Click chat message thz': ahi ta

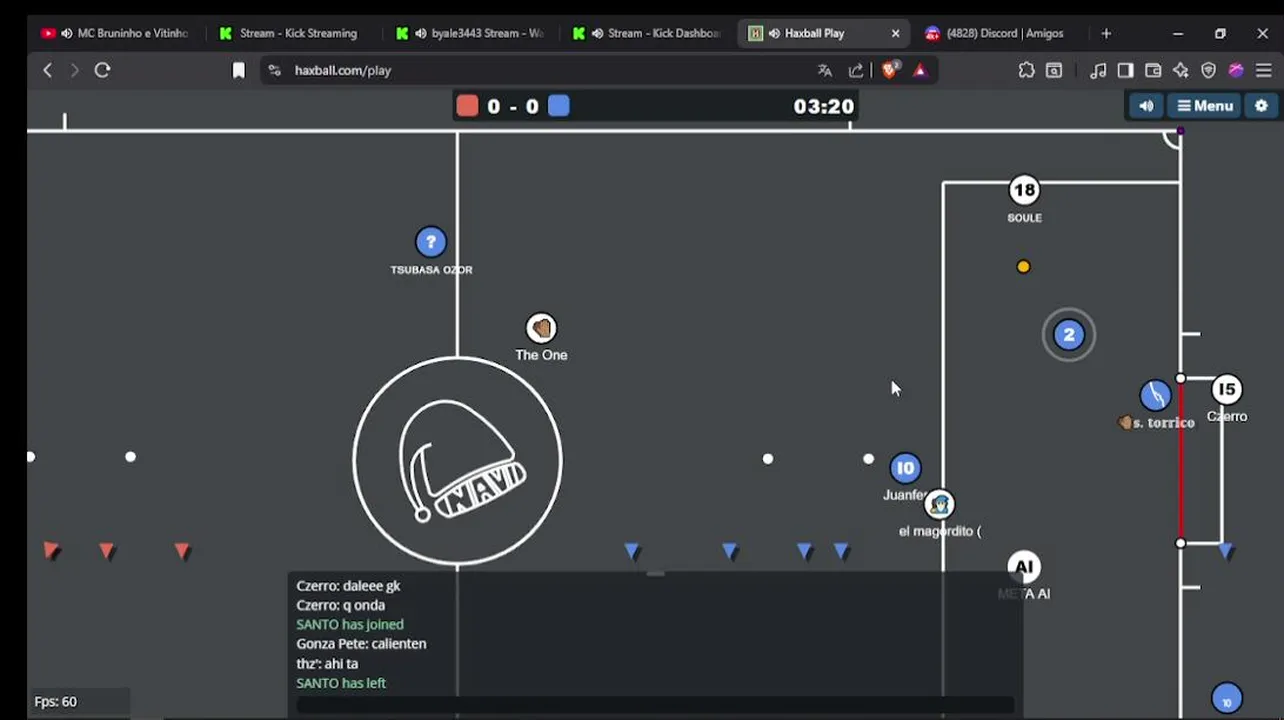point(327,663)
